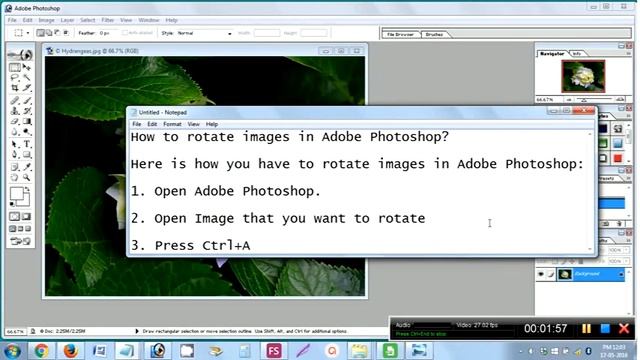Switch to Standard edit mode
This screenshot has height=360, width=640.
pos(15,216)
